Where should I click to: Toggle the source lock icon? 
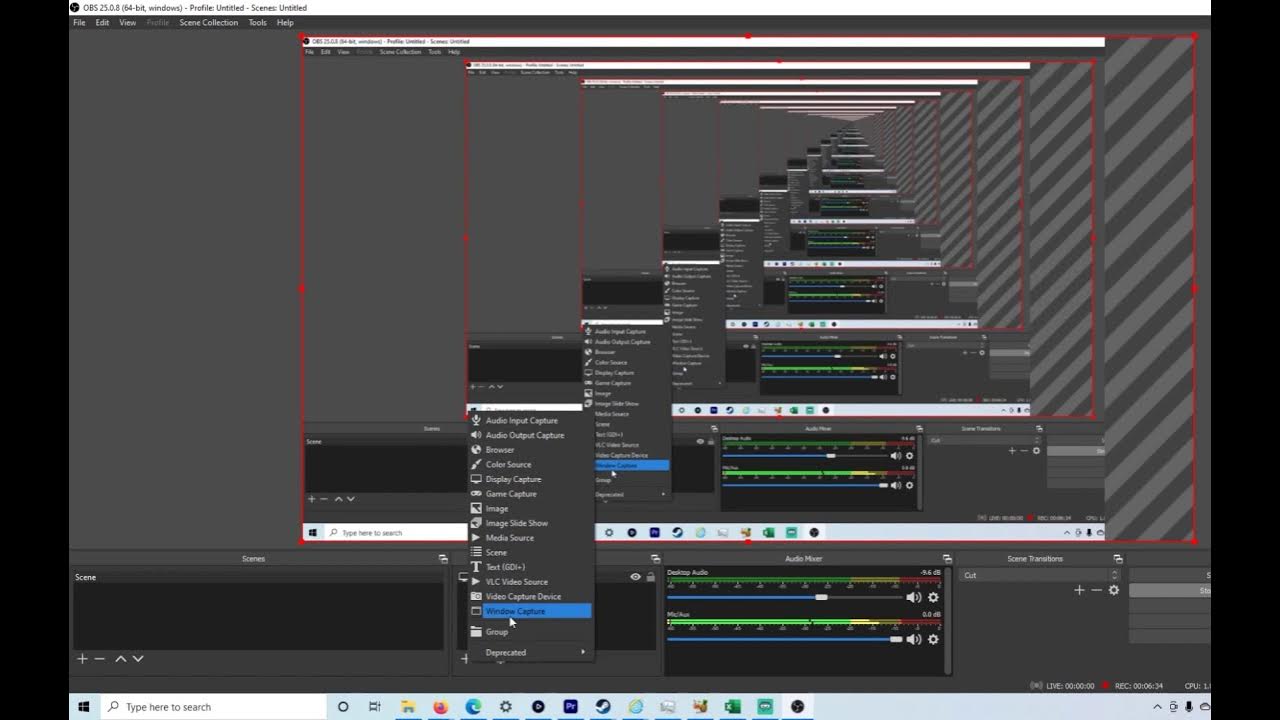point(650,577)
